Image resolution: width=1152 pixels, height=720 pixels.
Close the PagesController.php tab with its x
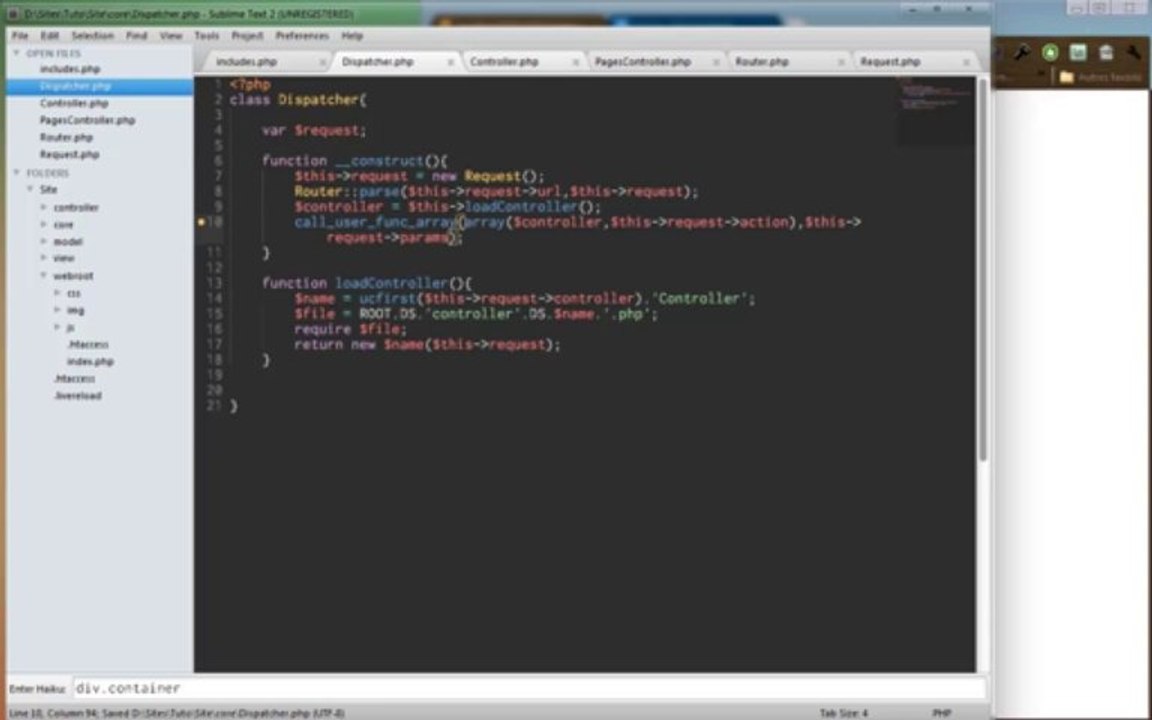tap(716, 63)
